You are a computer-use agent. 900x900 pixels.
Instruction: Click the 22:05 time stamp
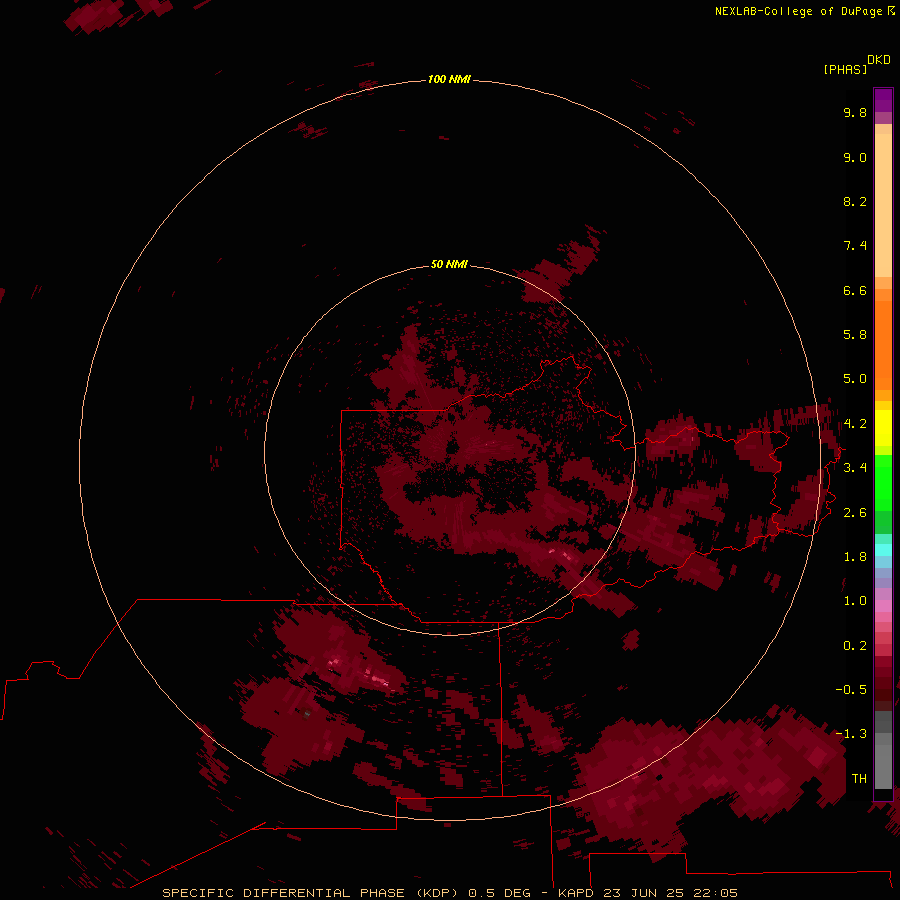[715, 893]
